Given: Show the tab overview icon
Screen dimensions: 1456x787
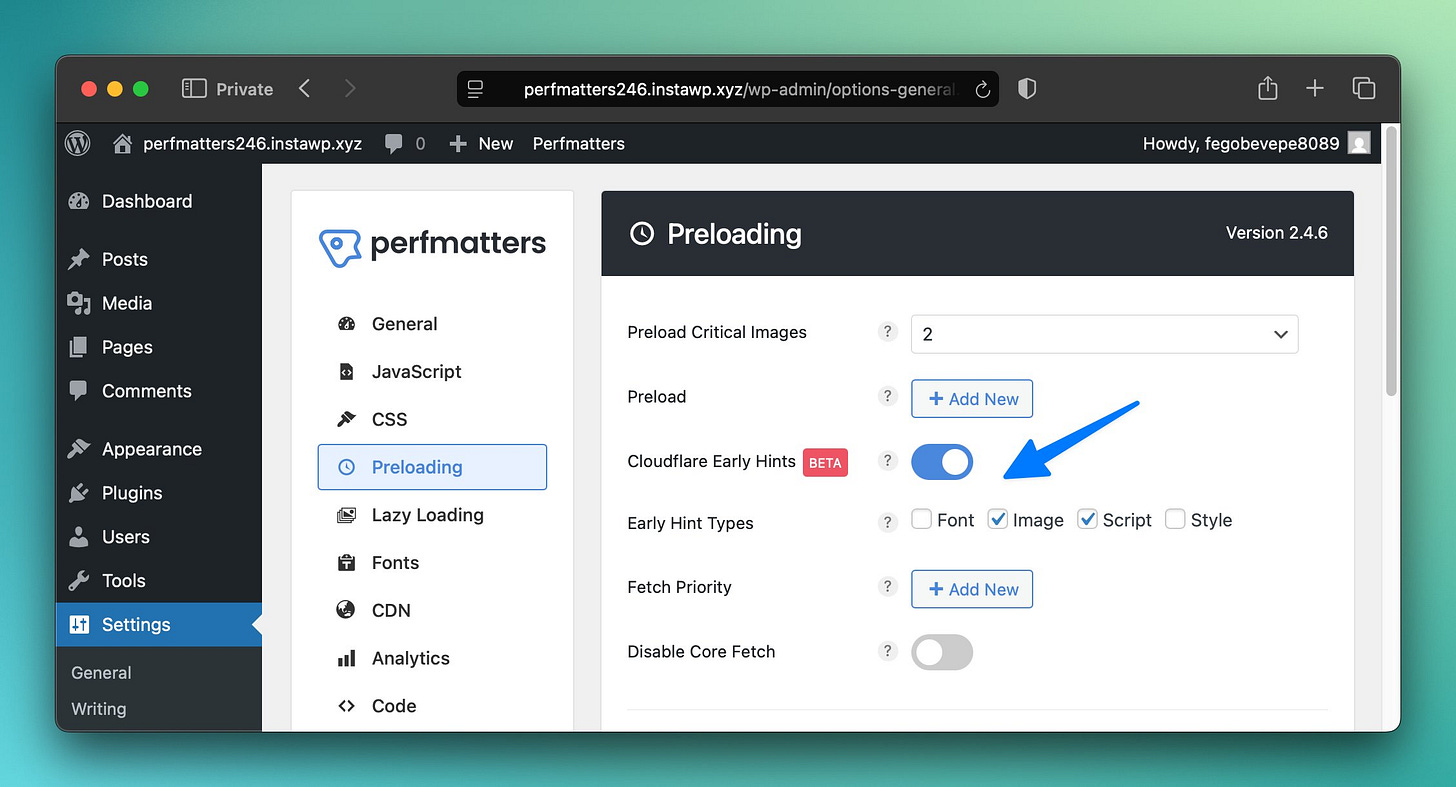Looking at the screenshot, I should click(1364, 88).
